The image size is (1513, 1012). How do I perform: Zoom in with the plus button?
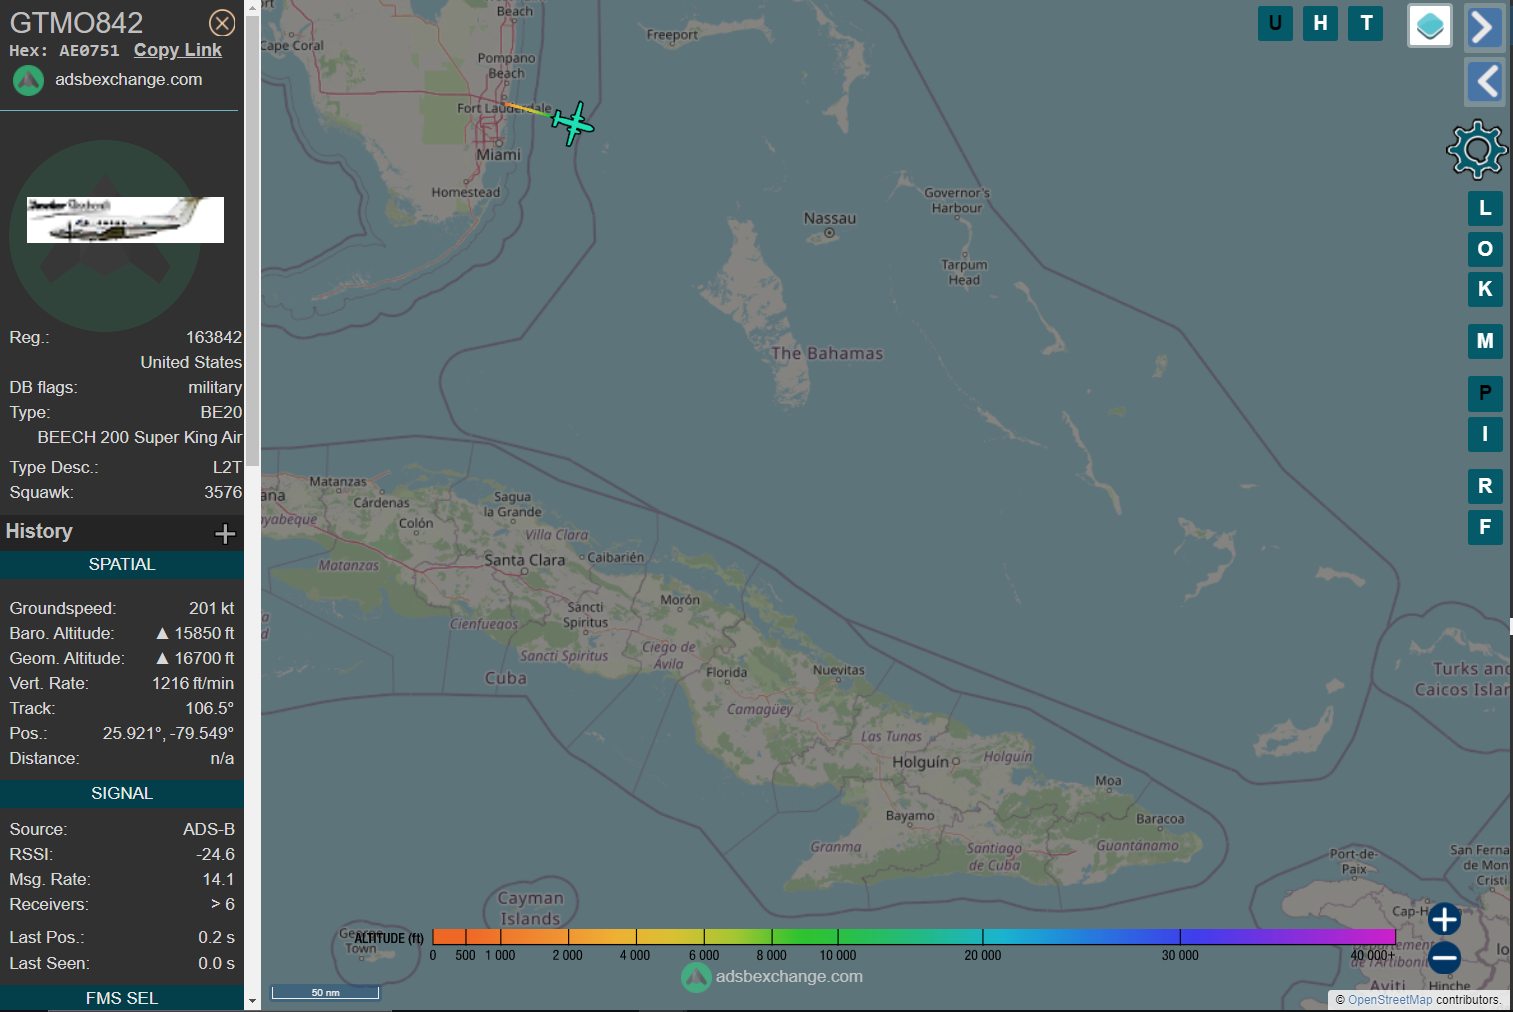(x=1444, y=918)
